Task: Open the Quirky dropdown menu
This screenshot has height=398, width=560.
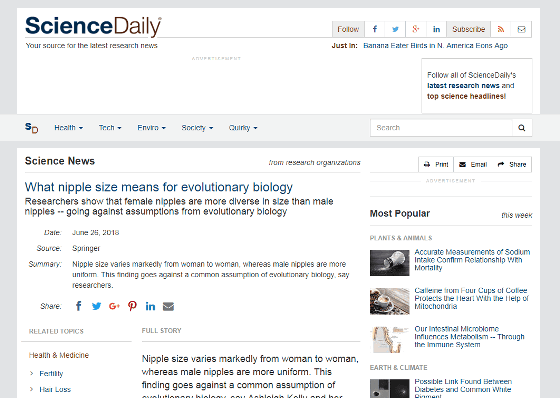Action: 243,128
